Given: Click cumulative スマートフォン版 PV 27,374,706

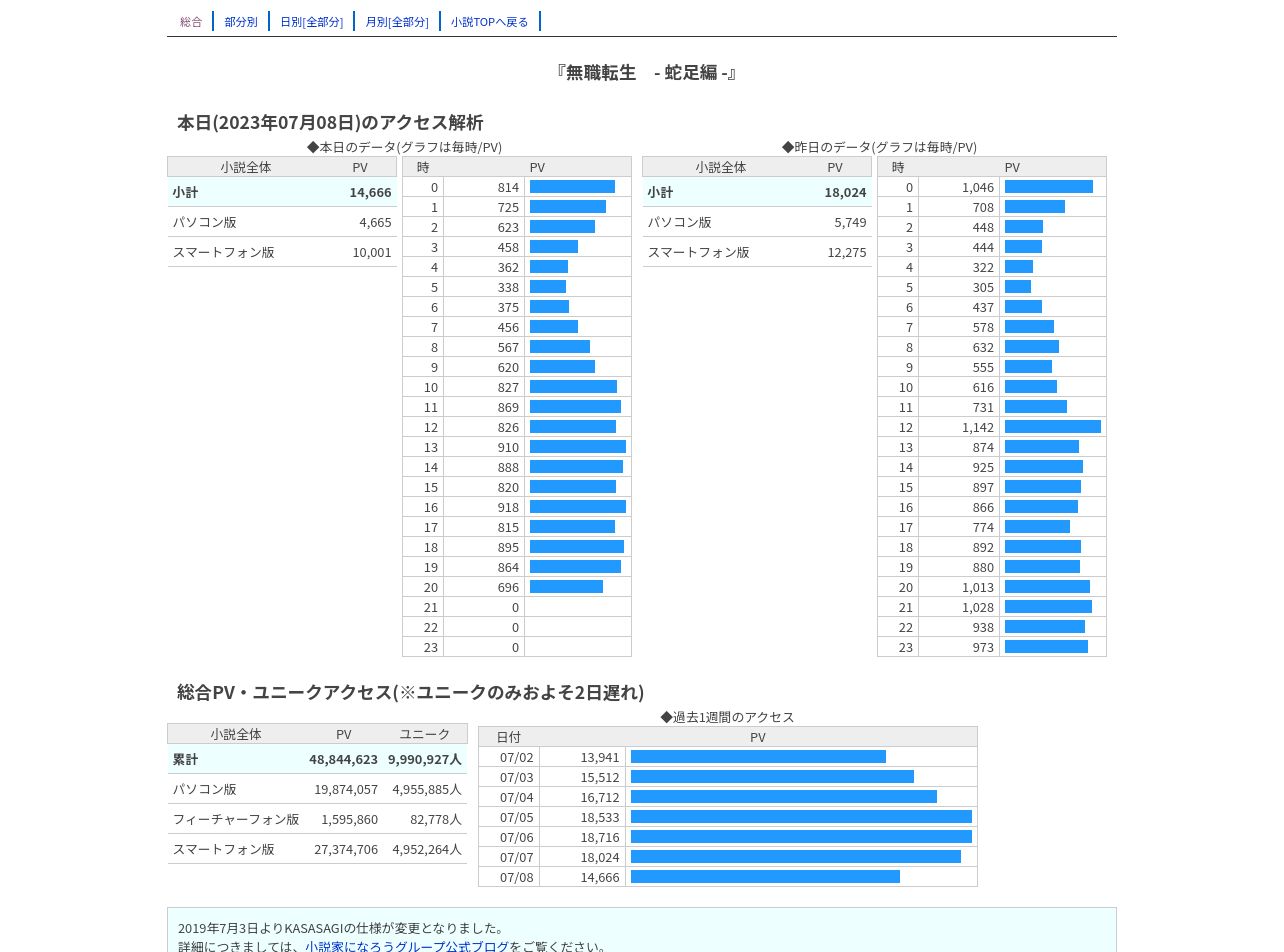Looking at the screenshot, I should 346,849.
